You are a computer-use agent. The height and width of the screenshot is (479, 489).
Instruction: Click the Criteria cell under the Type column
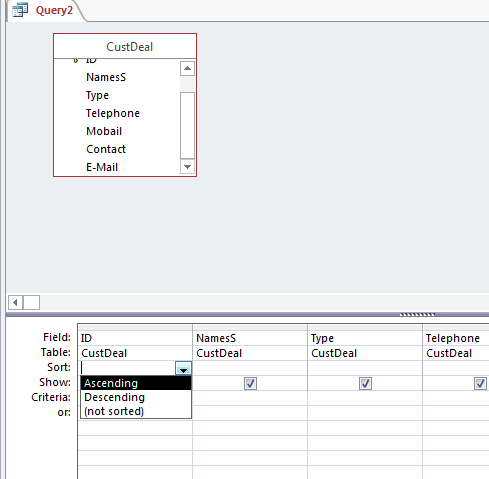click(x=365, y=398)
